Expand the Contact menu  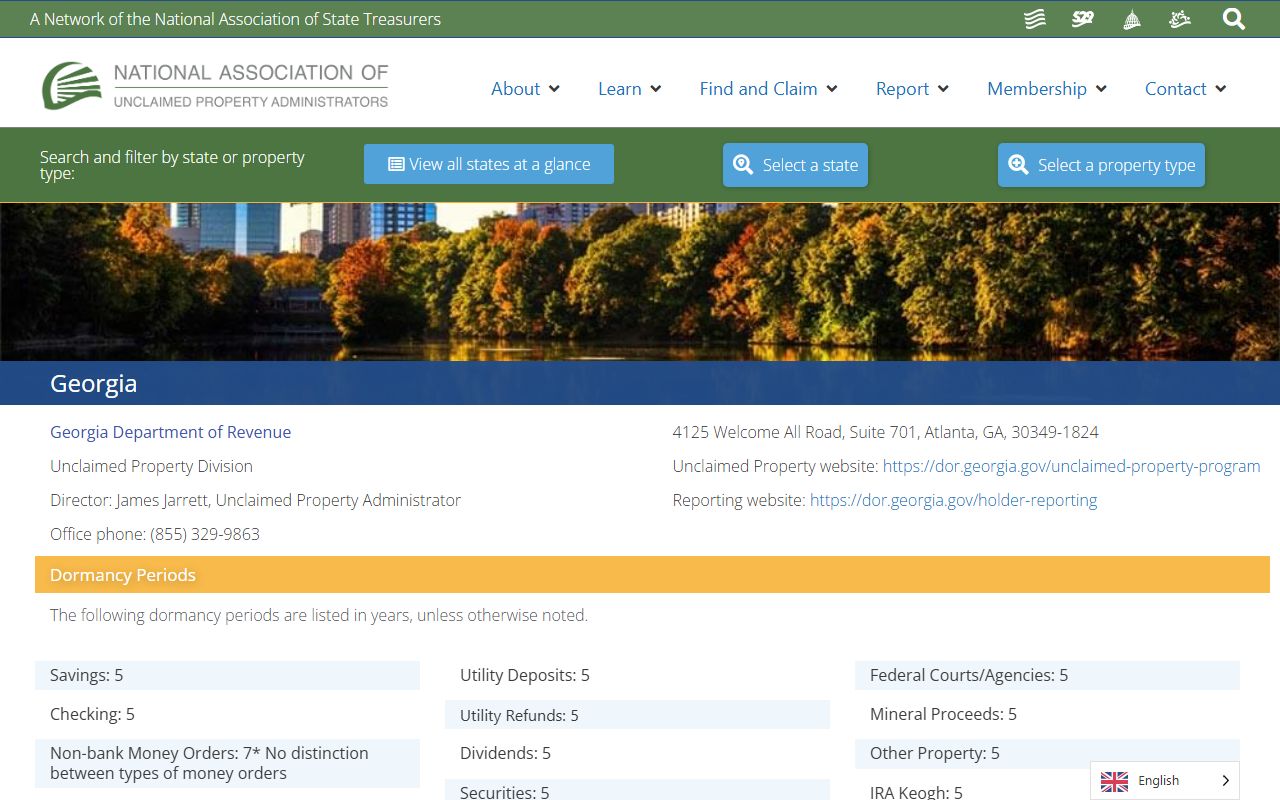(1185, 89)
